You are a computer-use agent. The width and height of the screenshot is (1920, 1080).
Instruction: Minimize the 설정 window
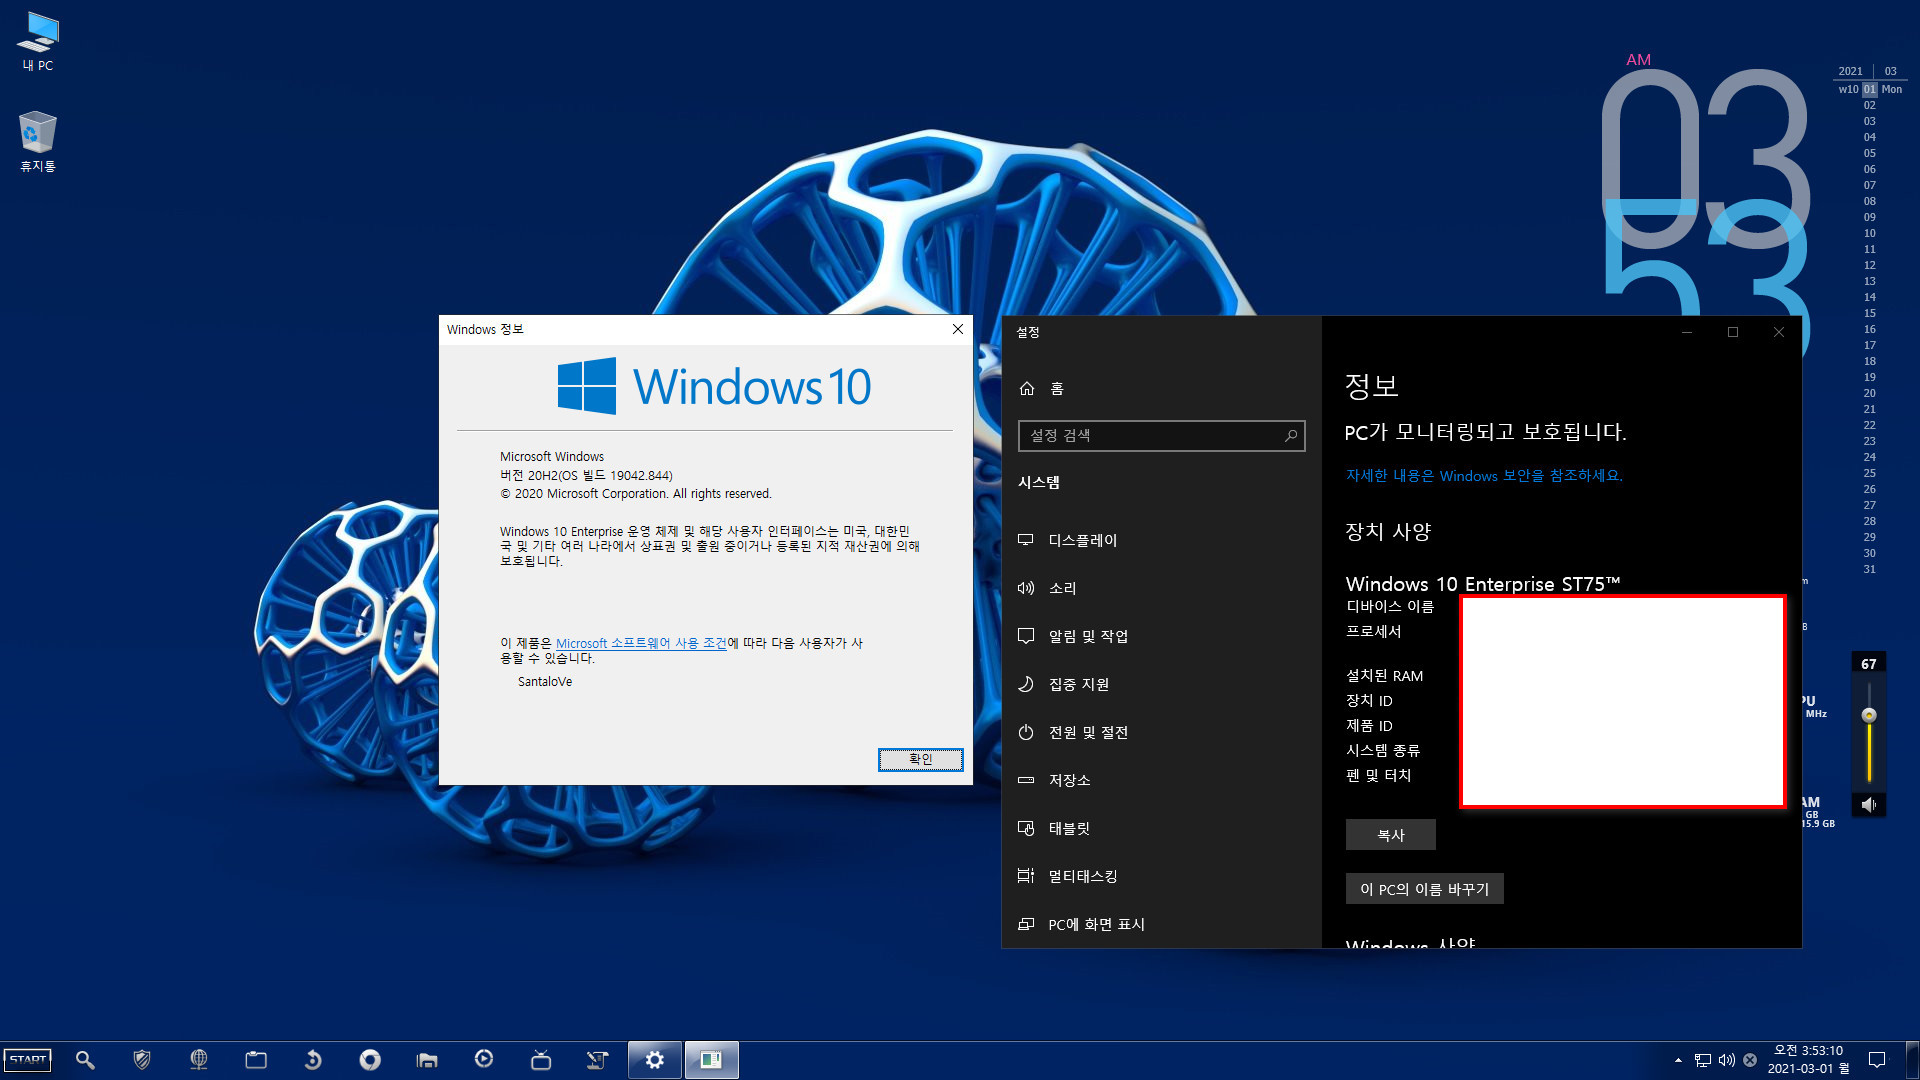point(1687,332)
